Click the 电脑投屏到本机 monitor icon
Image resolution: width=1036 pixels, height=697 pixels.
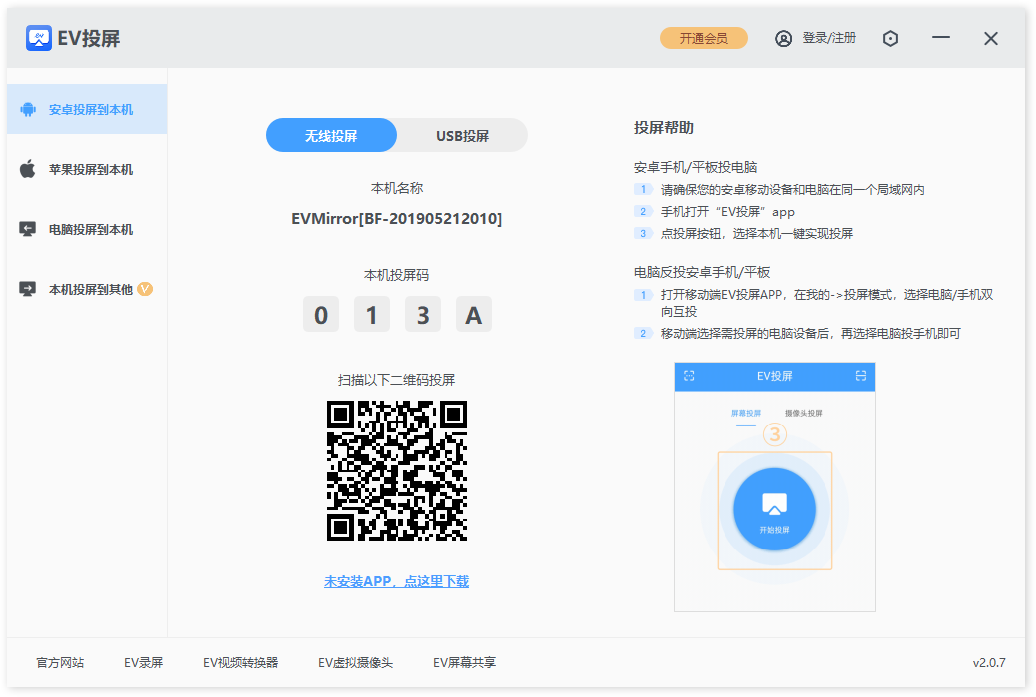point(28,229)
